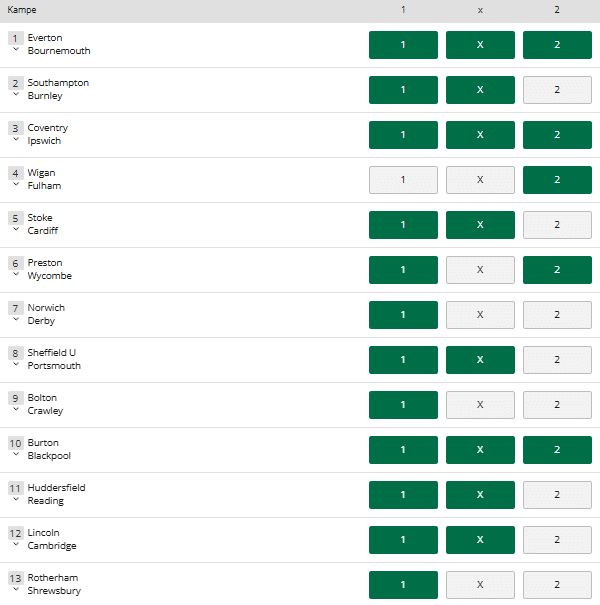Expand match 9 Bolton–Crawley chevron
The image size is (600, 605).
click(15, 410)
